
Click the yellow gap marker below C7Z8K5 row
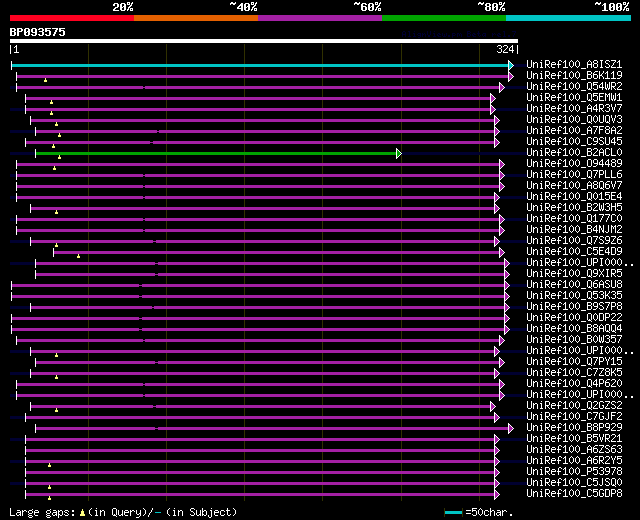(x=56, y=377)
